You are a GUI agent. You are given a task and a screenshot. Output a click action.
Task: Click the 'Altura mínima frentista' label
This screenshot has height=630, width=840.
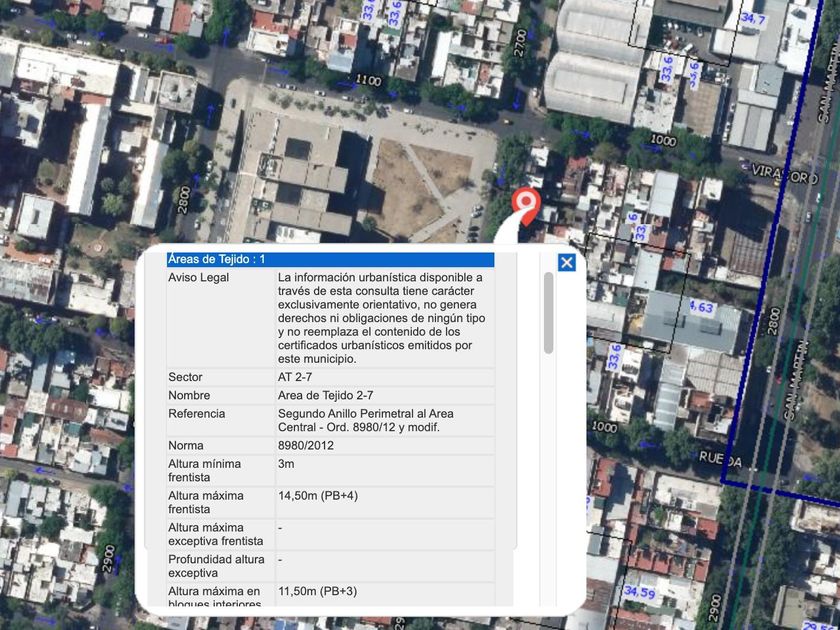click(205, 470)
